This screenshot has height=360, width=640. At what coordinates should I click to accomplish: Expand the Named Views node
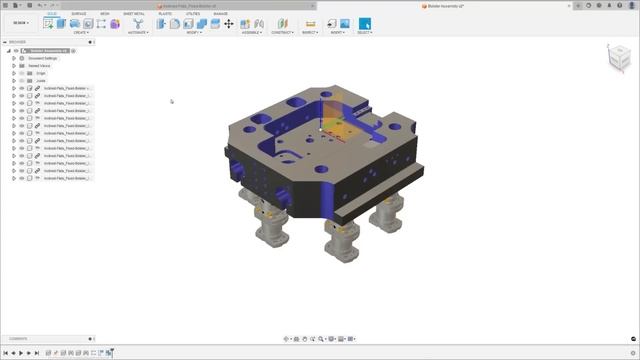click(x=14, y=66)
